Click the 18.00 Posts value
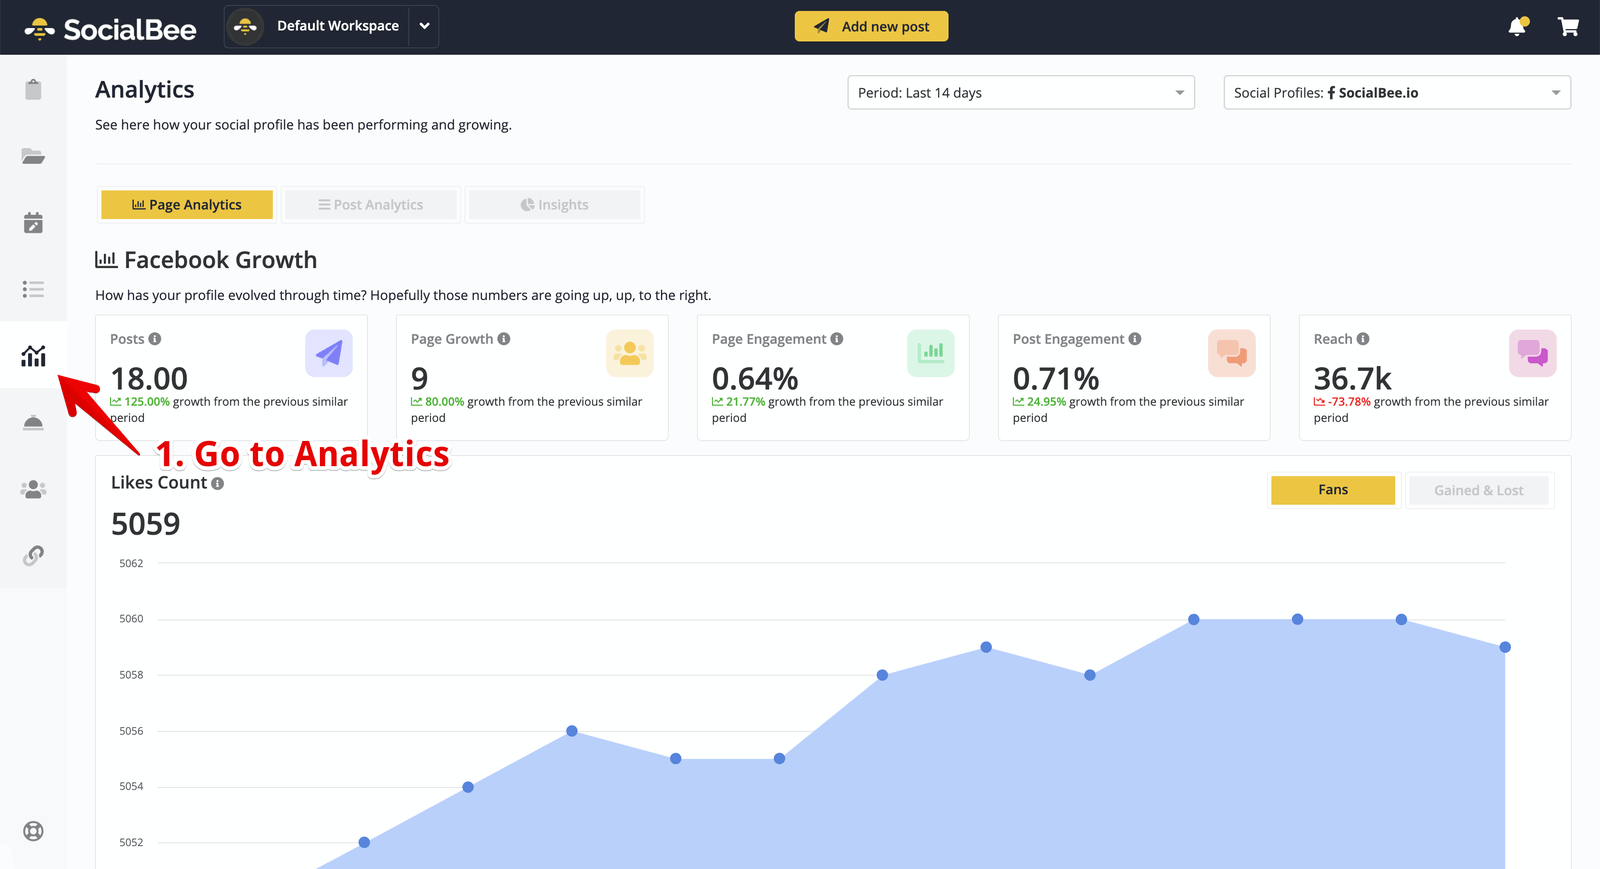Screen dimensions: 1600x869 pos(149,379)
